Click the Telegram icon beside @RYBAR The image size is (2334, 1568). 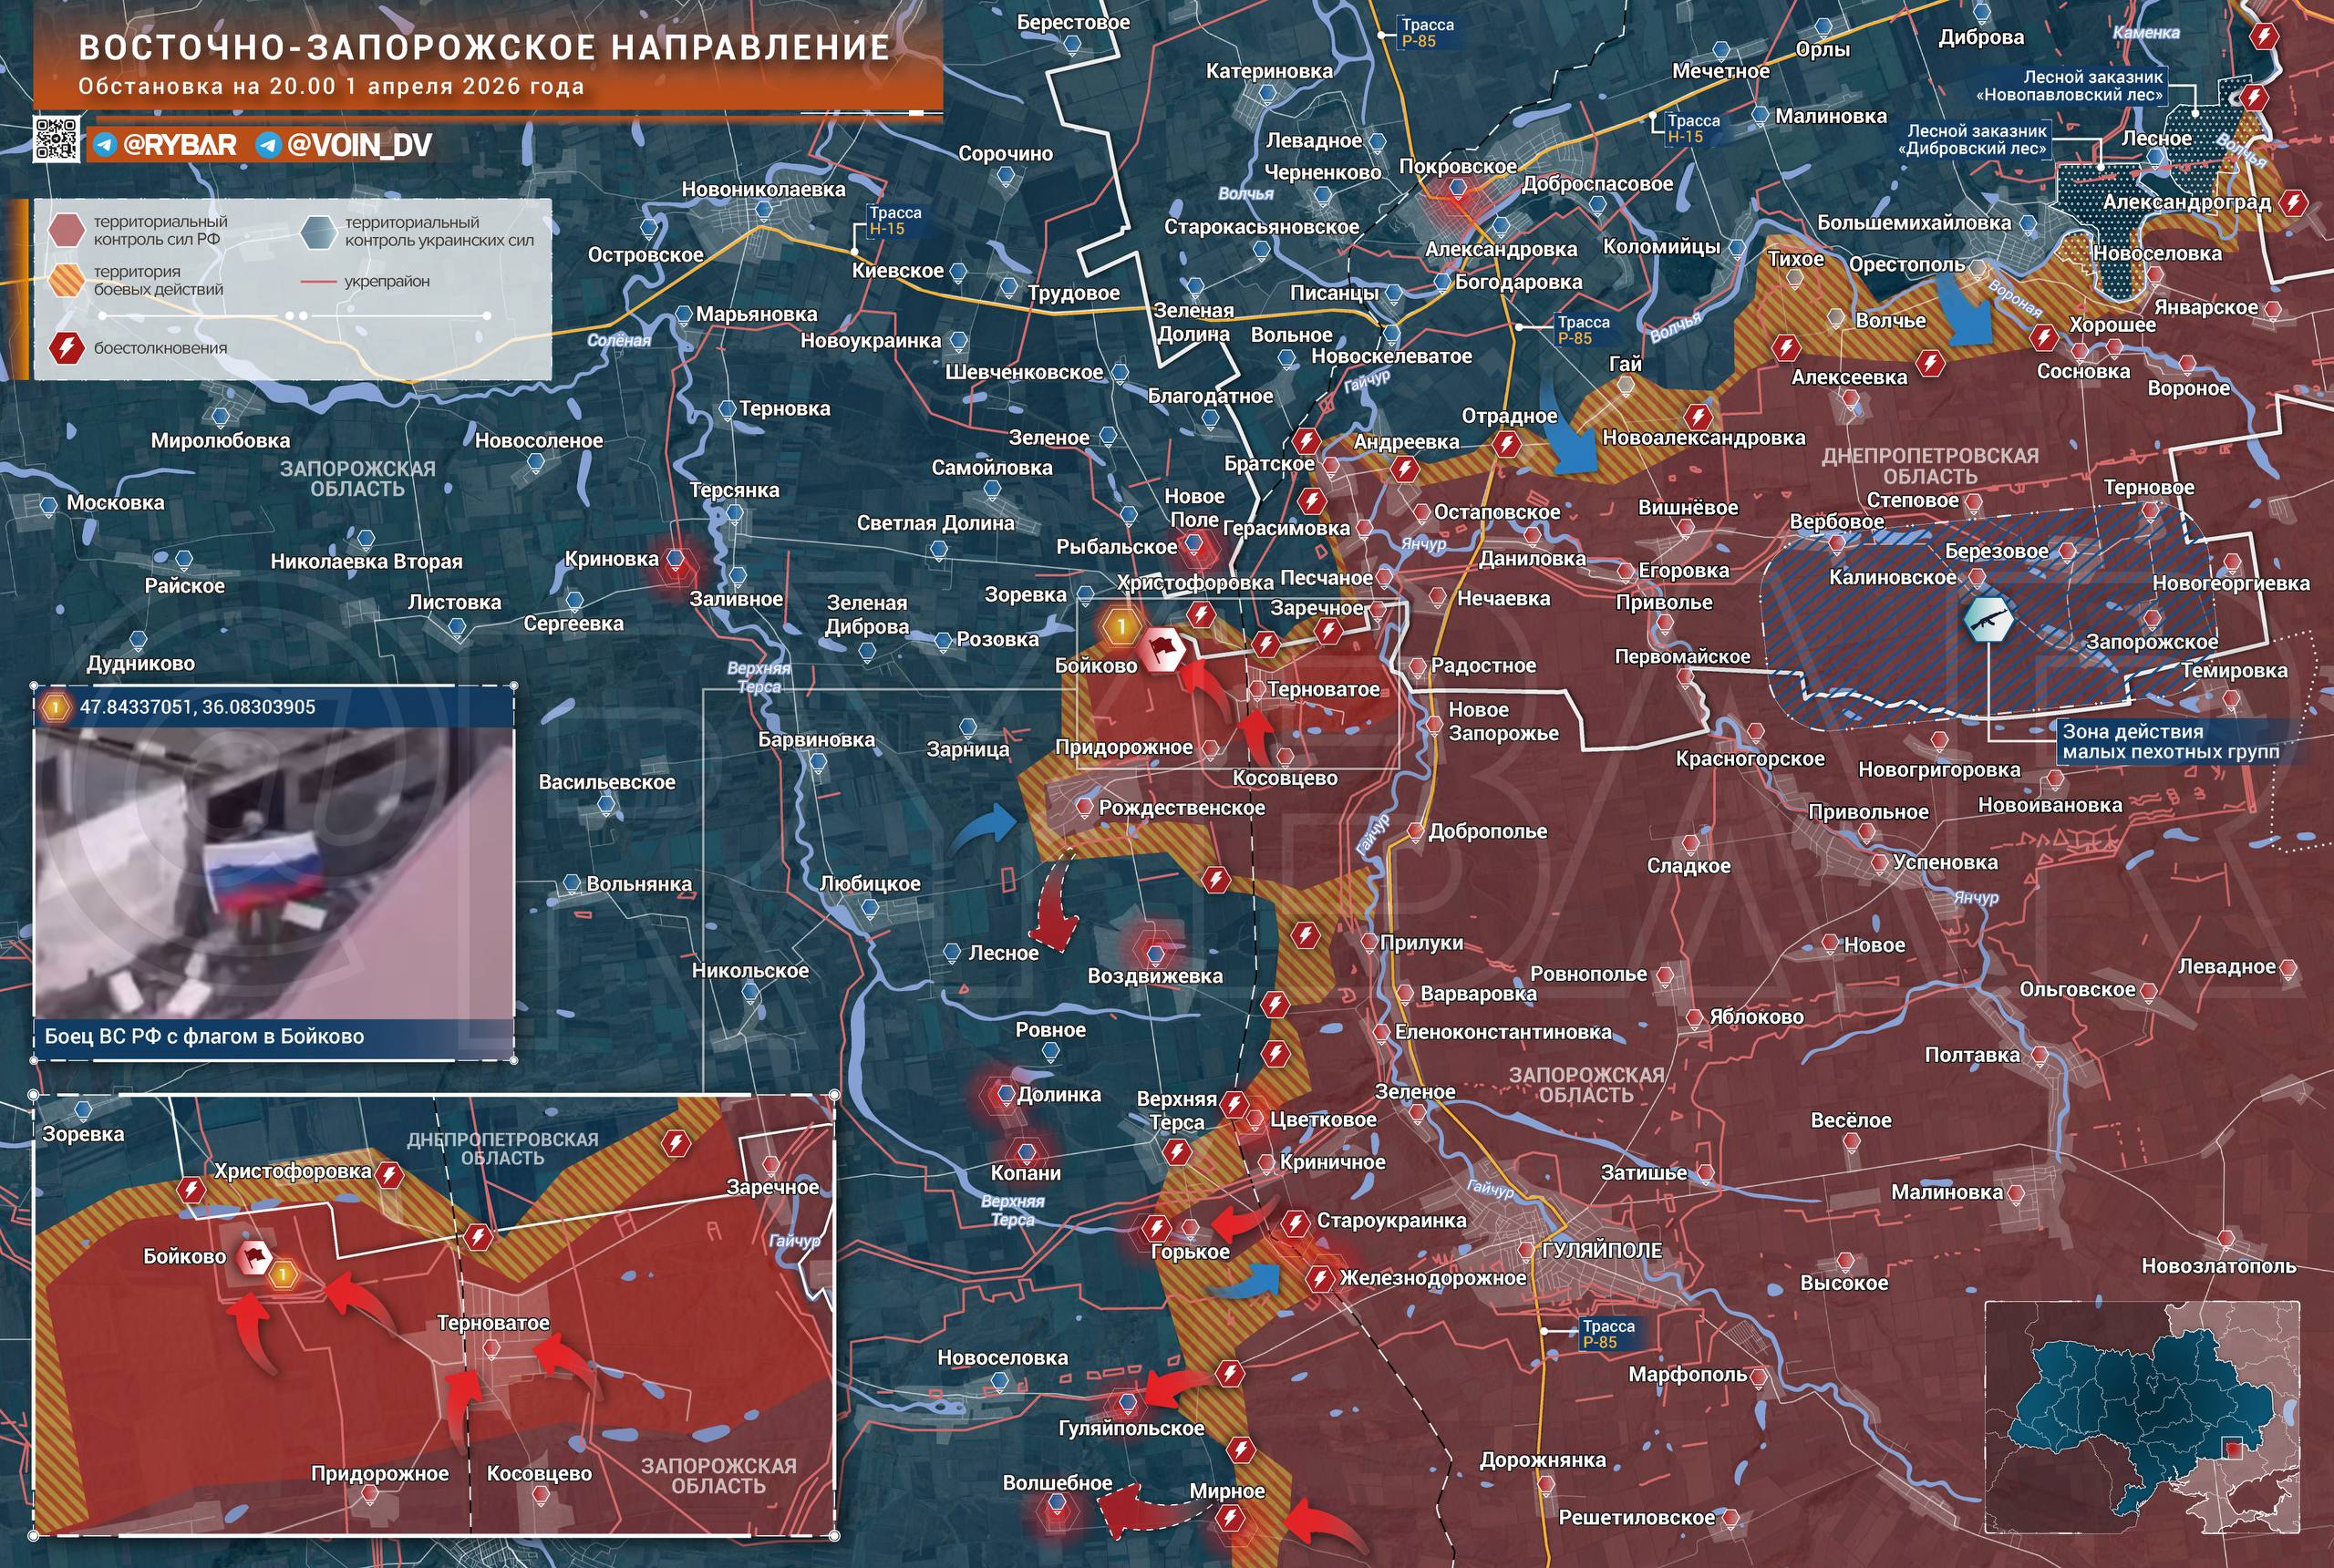click(104, 146)
